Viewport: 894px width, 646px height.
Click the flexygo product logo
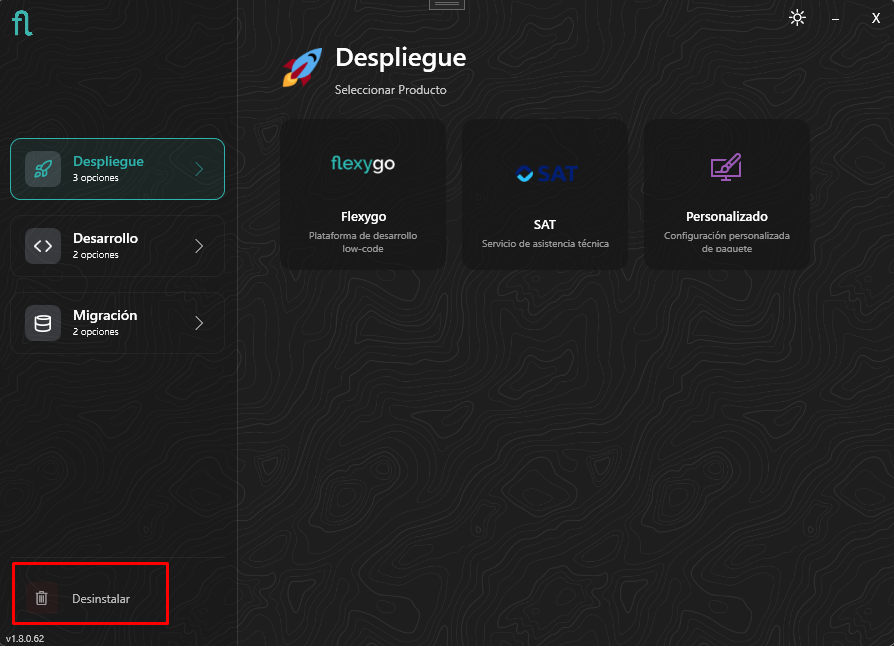tap(363, 164)
